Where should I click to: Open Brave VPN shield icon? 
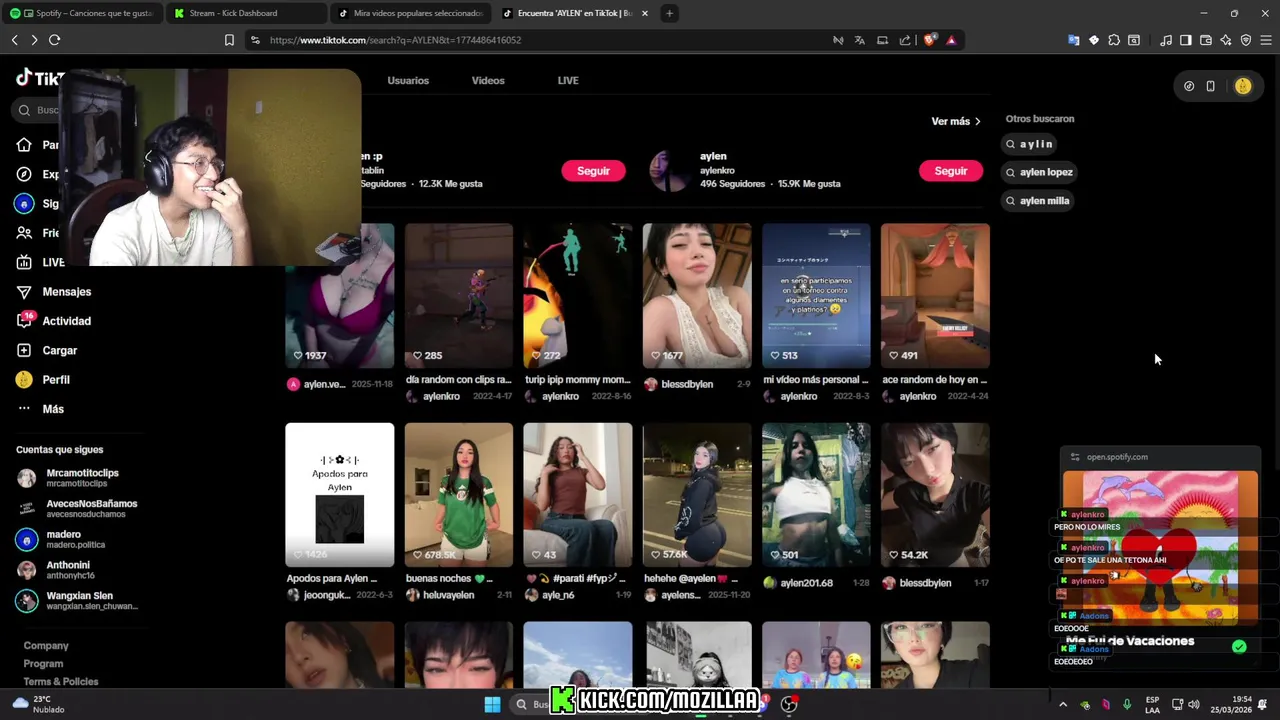click(x=1246, y=40)
